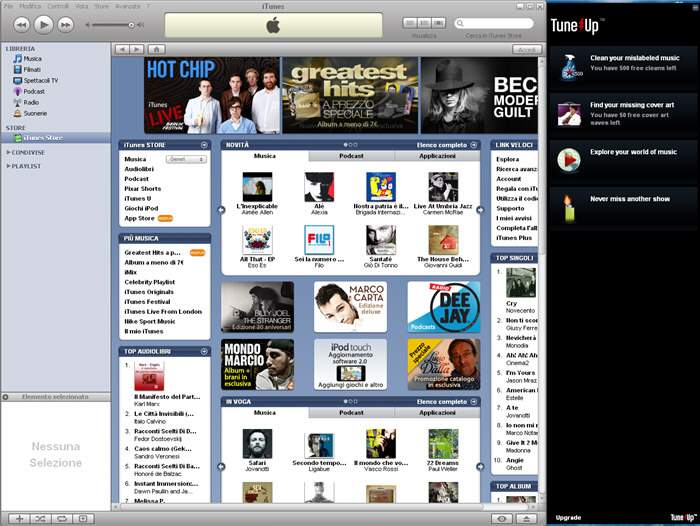Click the iTunes Store search field

[x=494, y=23]
